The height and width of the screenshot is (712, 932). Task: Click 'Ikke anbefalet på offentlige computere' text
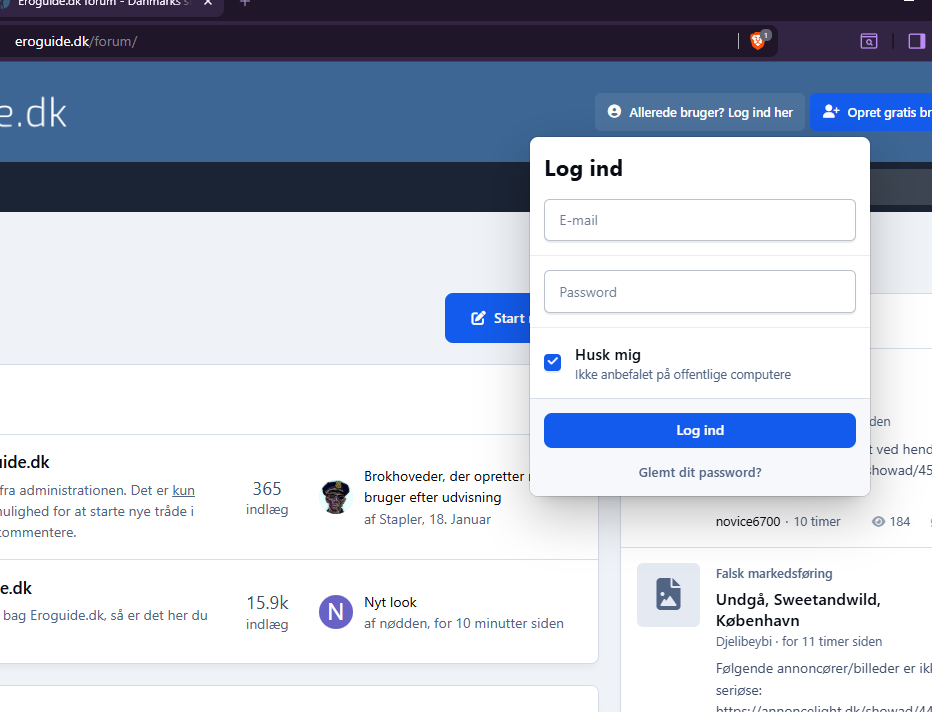(682, 374)
